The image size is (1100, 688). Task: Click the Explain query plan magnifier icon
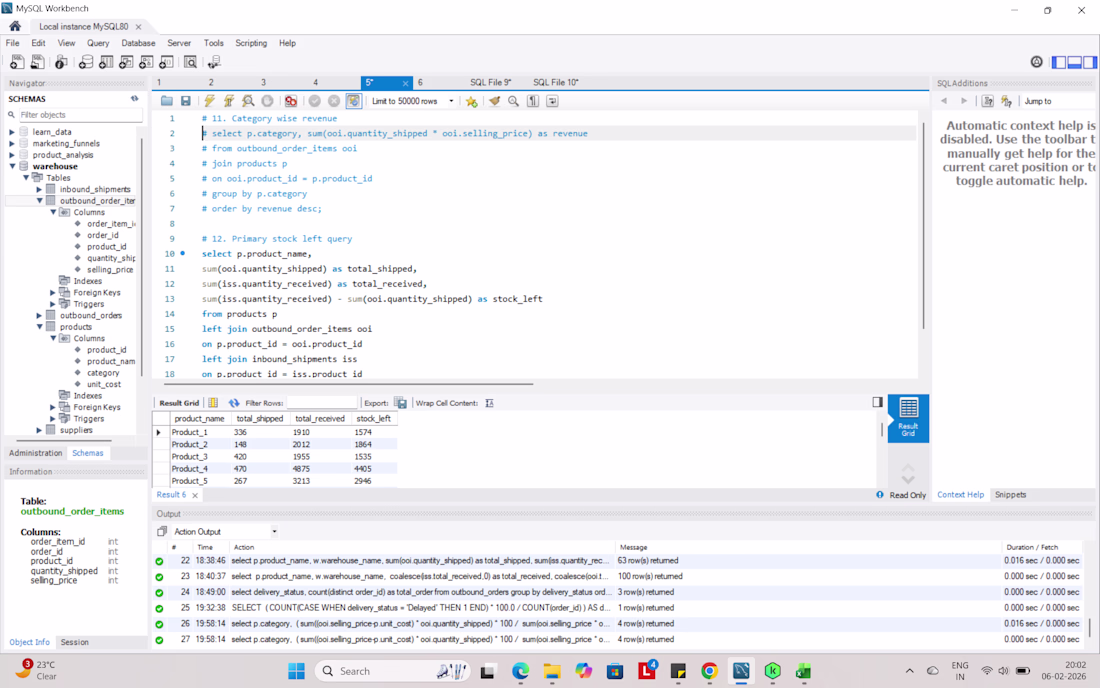coord(248,101)
